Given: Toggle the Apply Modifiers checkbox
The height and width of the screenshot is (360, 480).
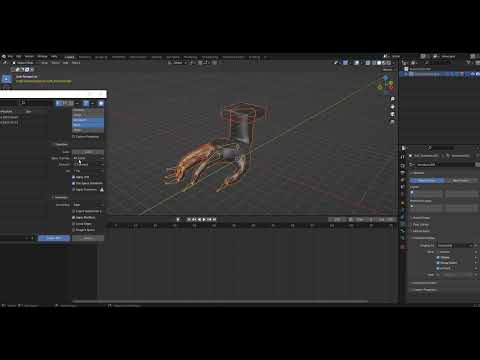Looking at the screenshot, I should tap(74, 217).
